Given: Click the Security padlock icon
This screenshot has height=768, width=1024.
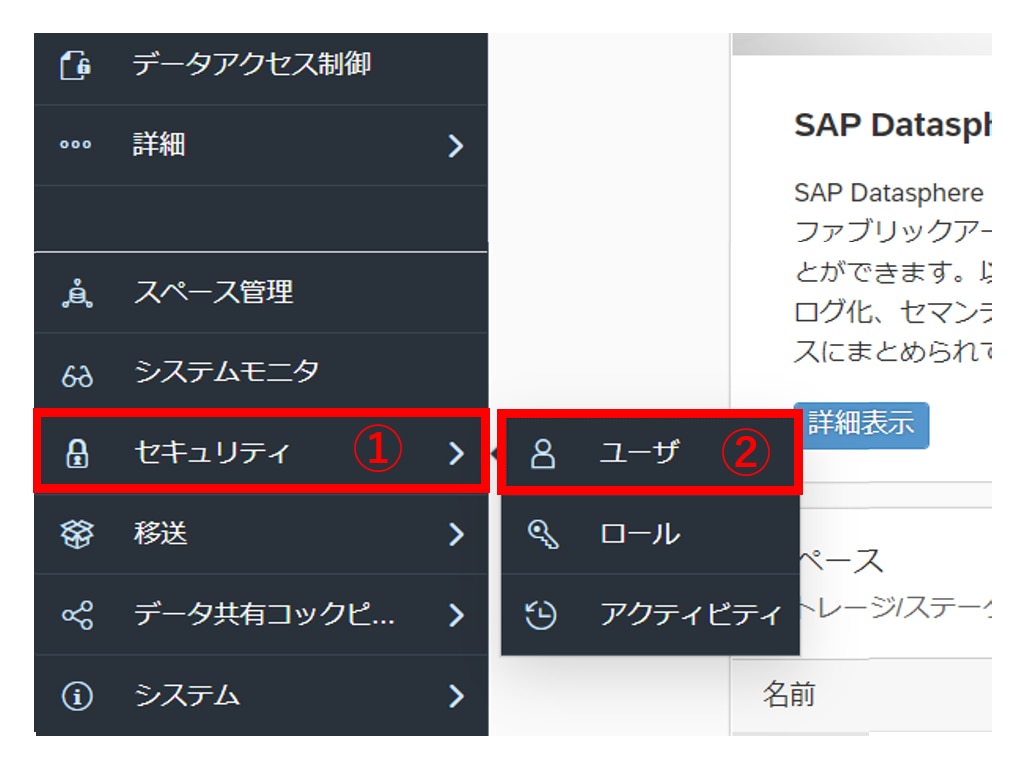Looking at the screenshot, I should click(76, 454).
